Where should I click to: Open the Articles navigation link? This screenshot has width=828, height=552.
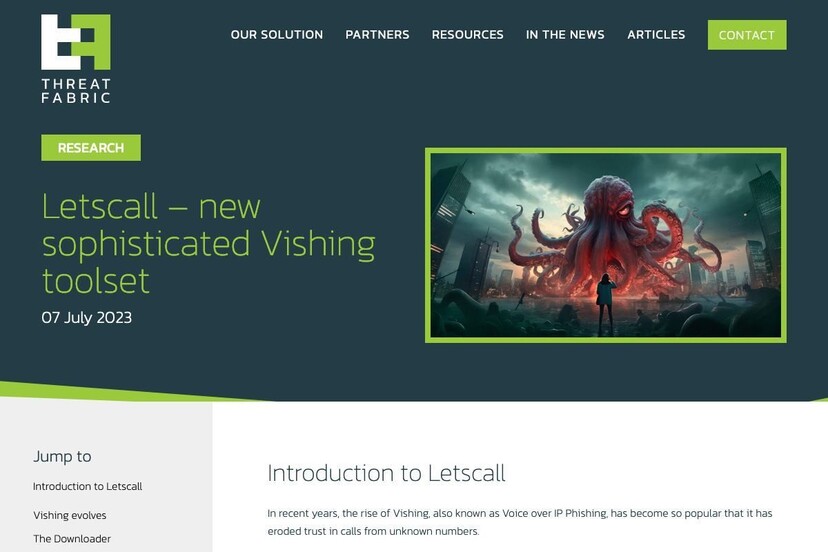pos(656,35)
